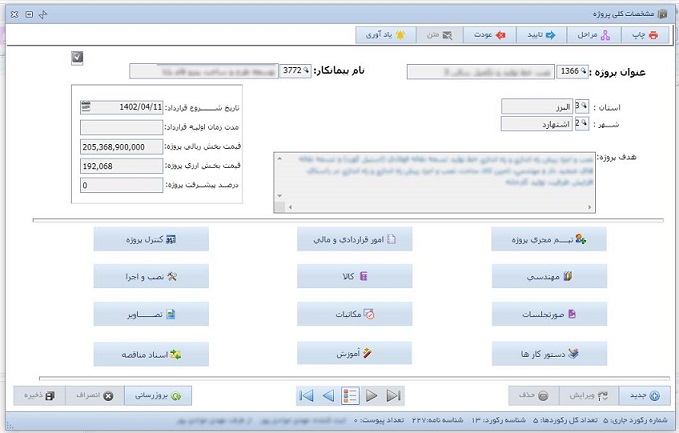Click the empty initial contract duration field
The width and height of the screenshot is (679, 433).
[122, 127]
